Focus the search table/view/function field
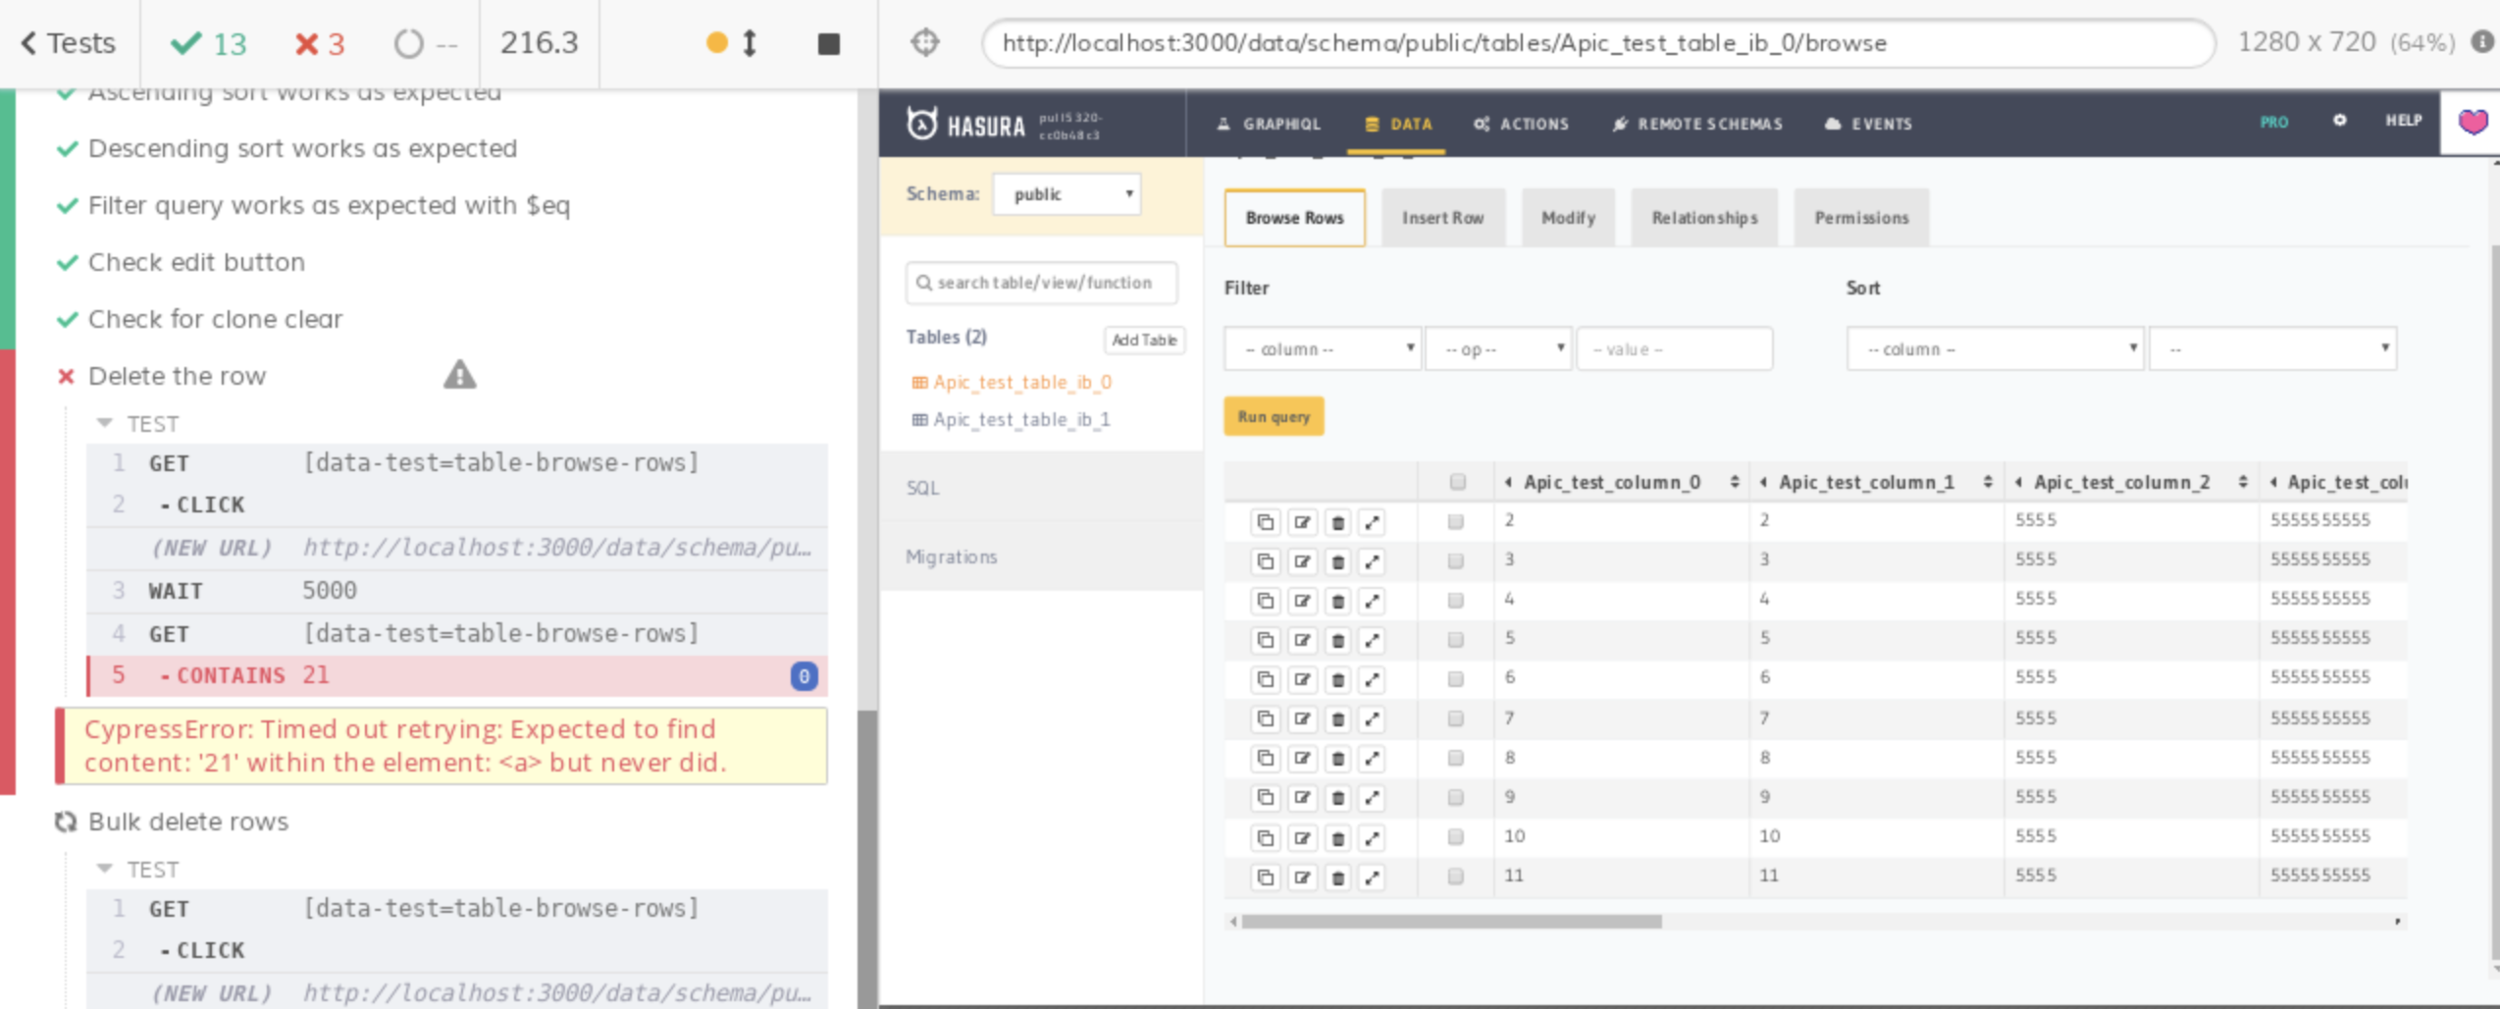 (1042, 283)
